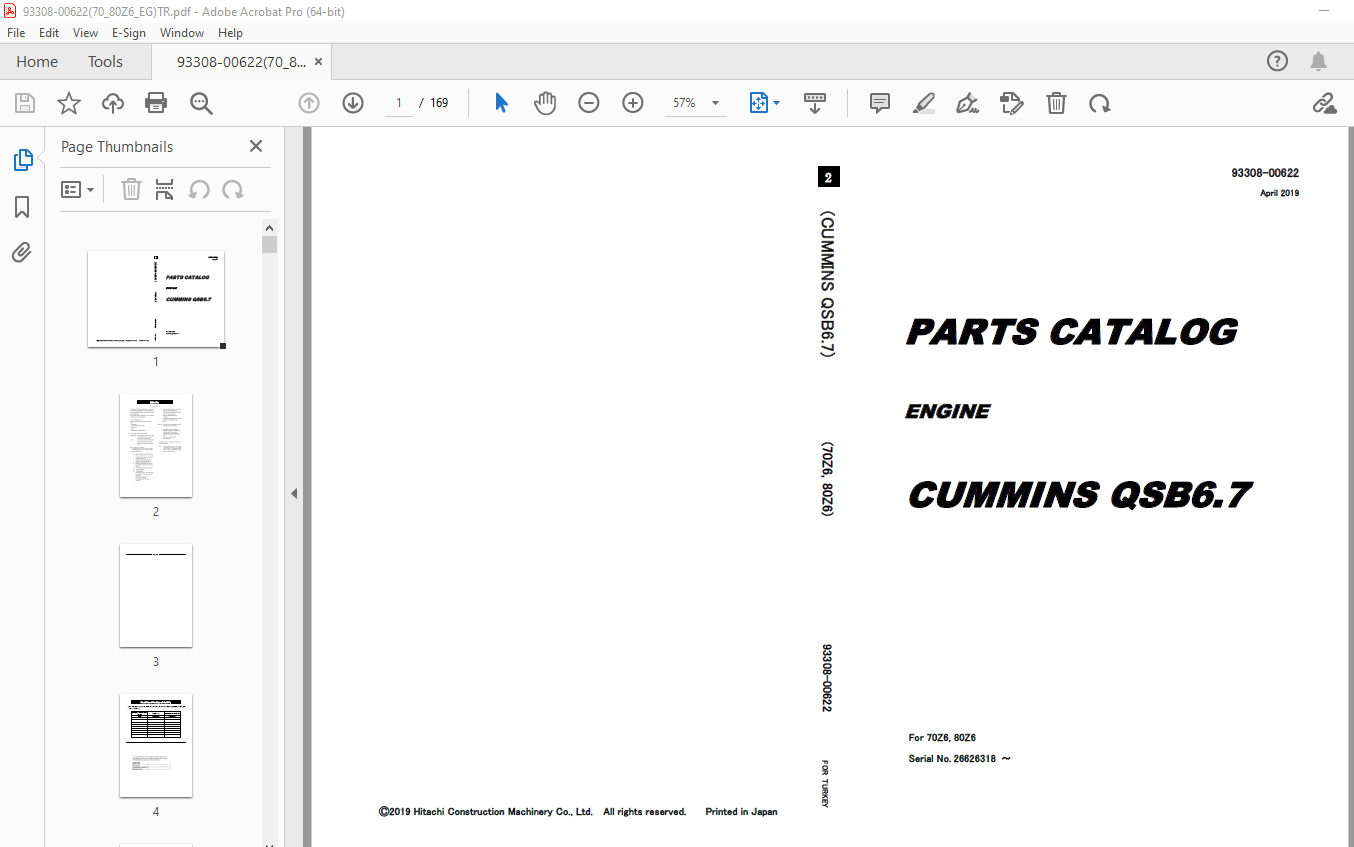Click the April 2019 date text
Viewport: 1354px width, 847px height.
pos(1279,193)
